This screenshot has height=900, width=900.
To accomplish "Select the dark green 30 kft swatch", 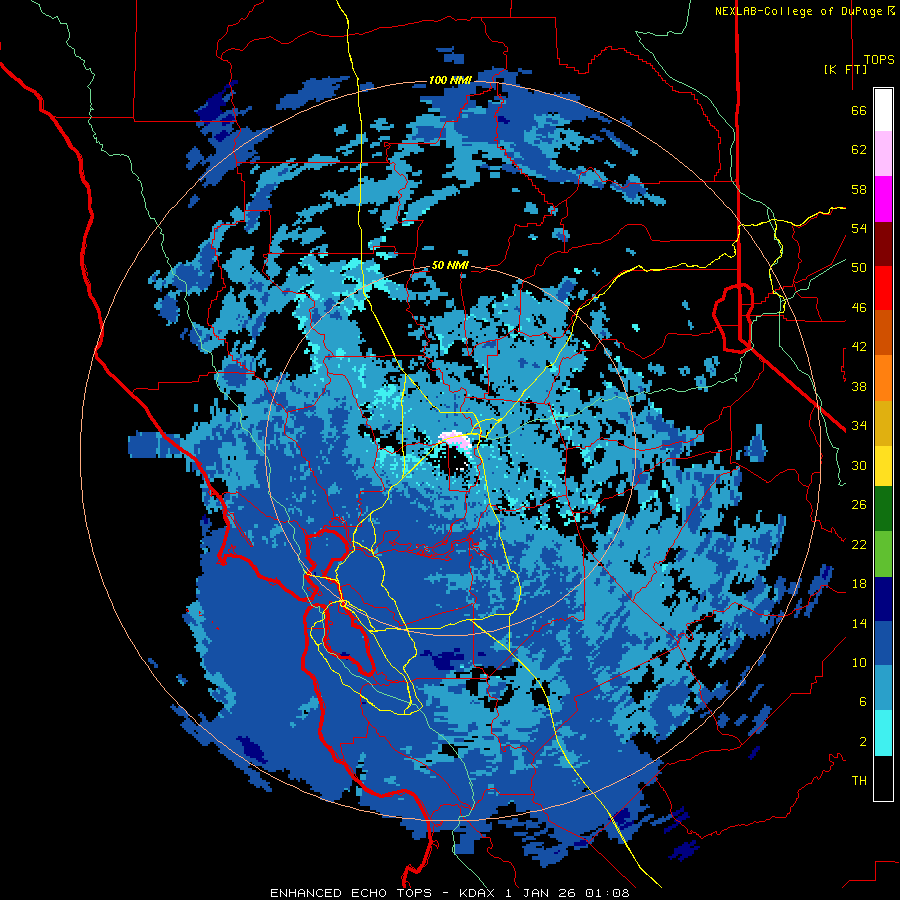I will 883,509.
